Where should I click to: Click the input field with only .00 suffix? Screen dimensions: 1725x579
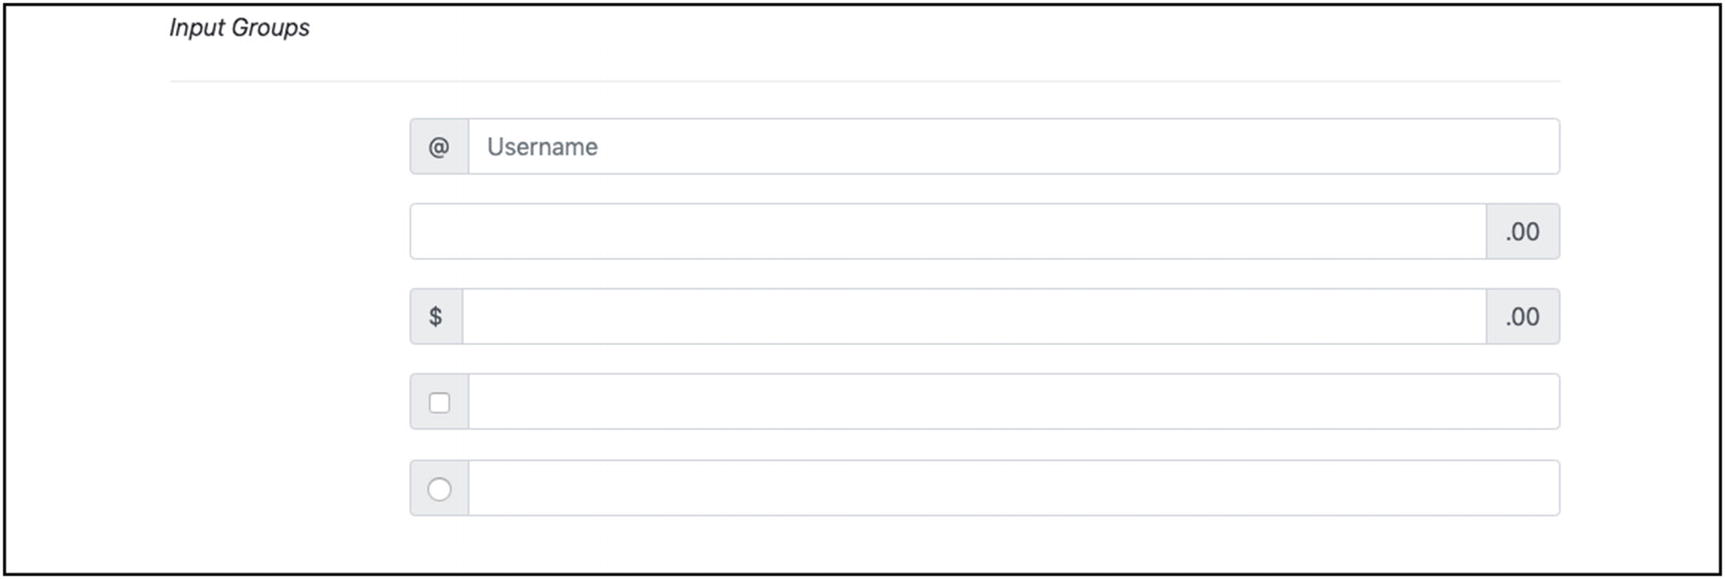pos(947,232)
